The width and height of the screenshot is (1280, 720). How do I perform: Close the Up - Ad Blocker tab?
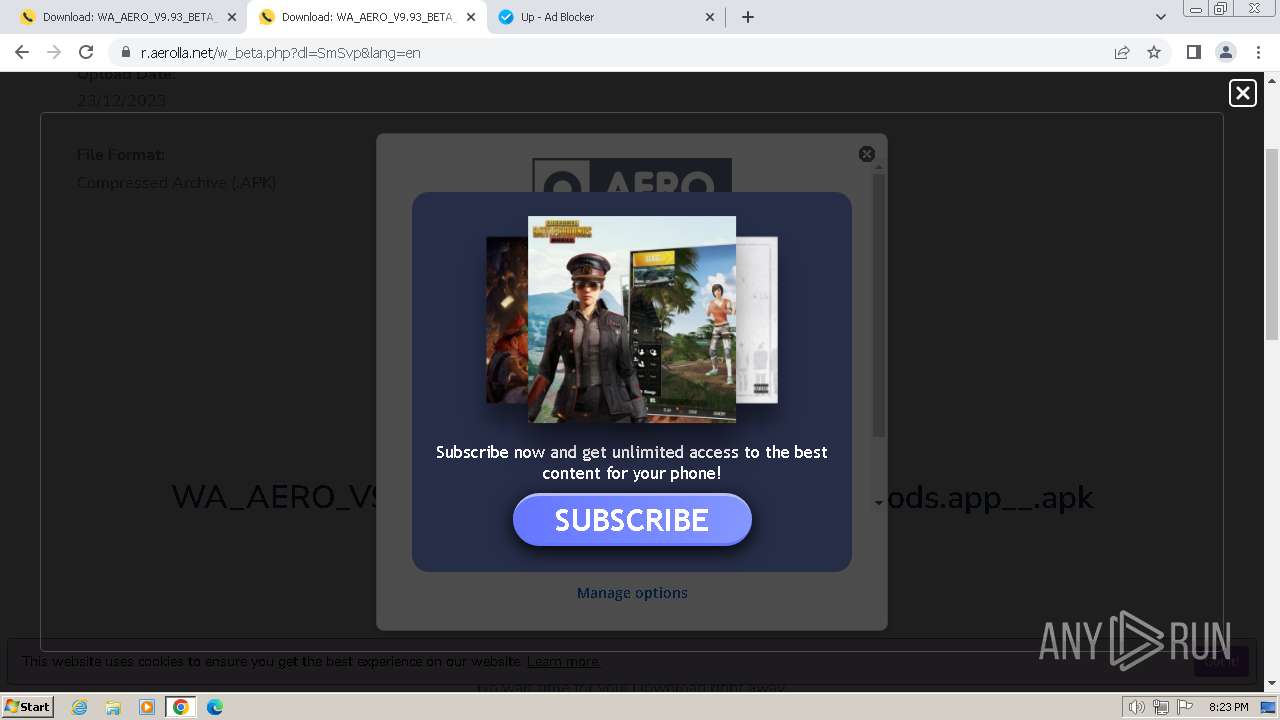coord(710,17)
